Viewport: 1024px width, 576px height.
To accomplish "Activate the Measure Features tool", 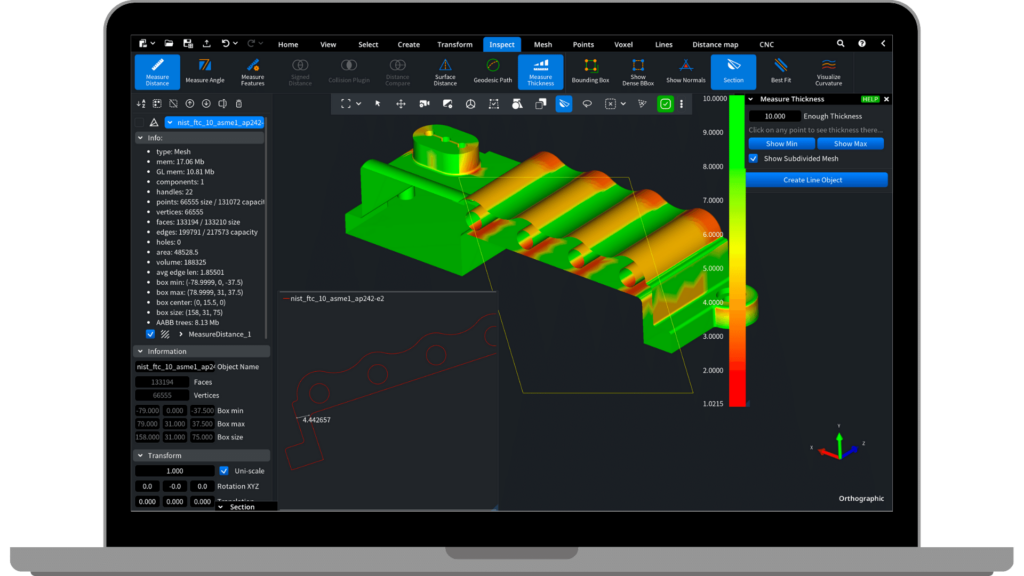I will pos(252,71).
